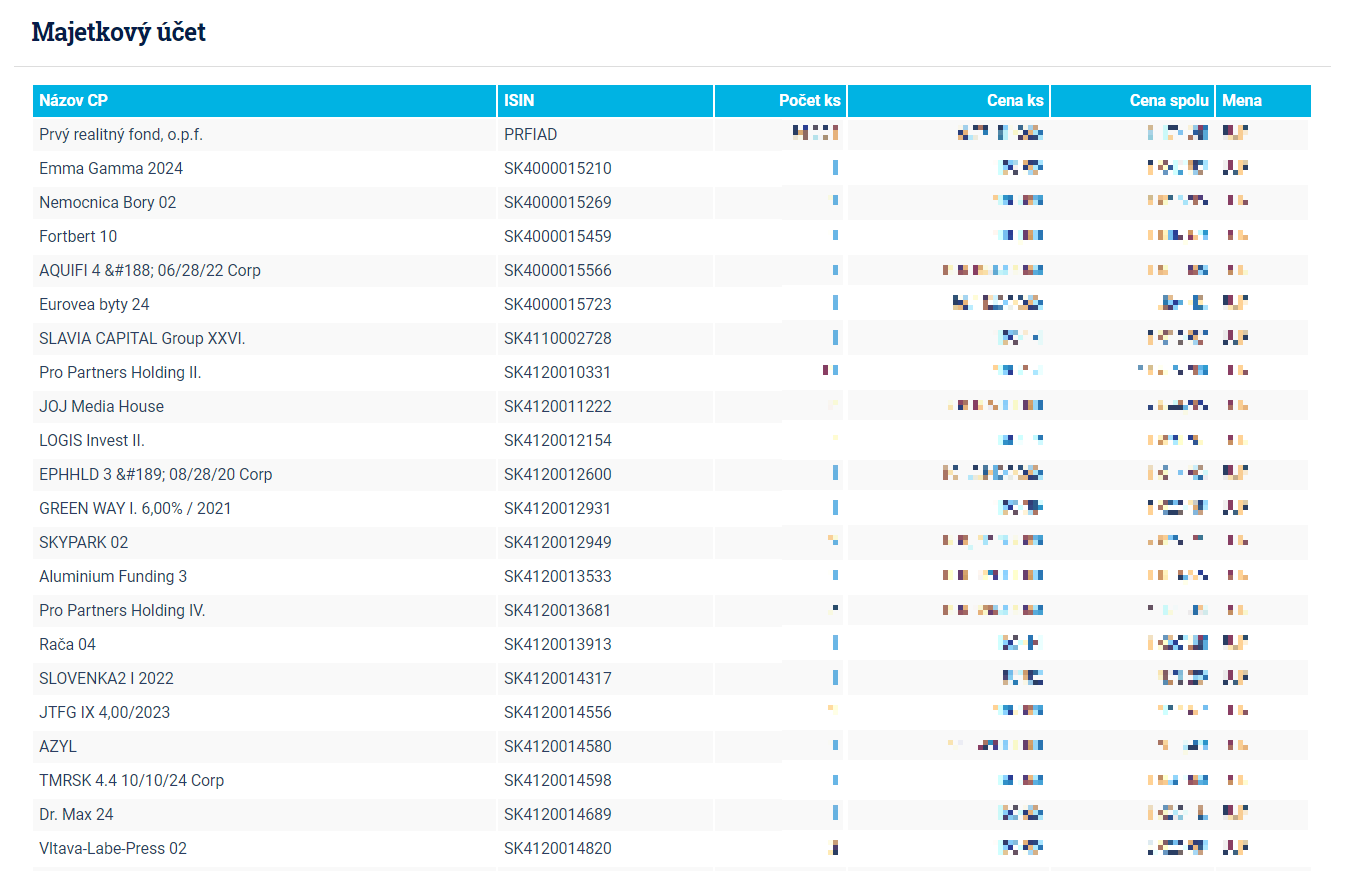Click the ISIN value SK4120013533

[558, 576]
